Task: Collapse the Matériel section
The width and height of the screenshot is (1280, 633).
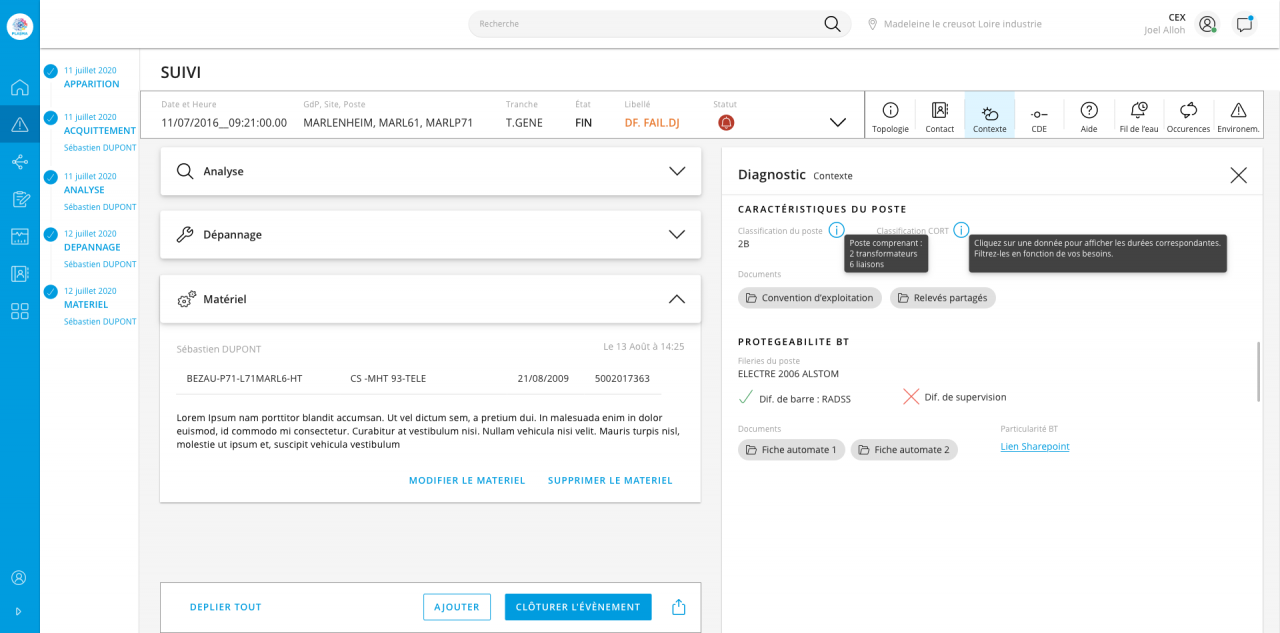Action: (x=677, y=299)
